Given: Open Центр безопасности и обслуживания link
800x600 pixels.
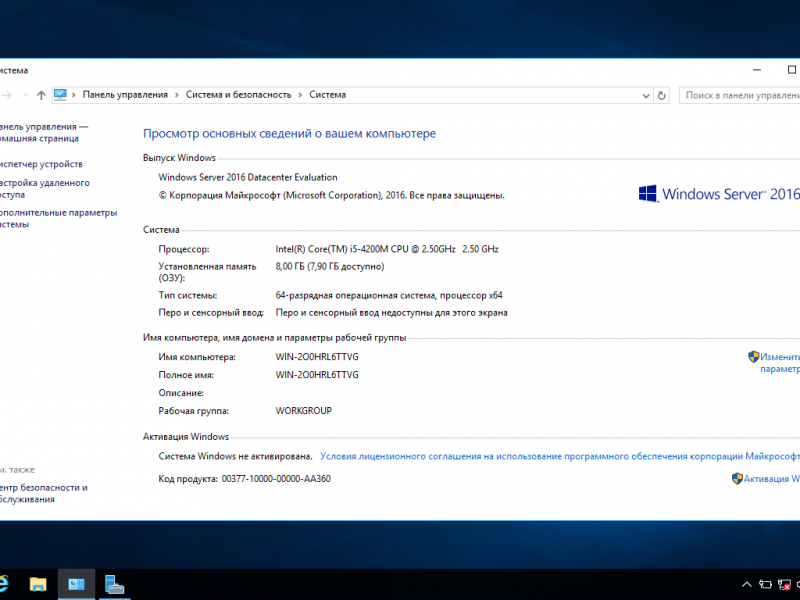Looking at the screenshot, I should pyautogui.click(x=43, y=493).
